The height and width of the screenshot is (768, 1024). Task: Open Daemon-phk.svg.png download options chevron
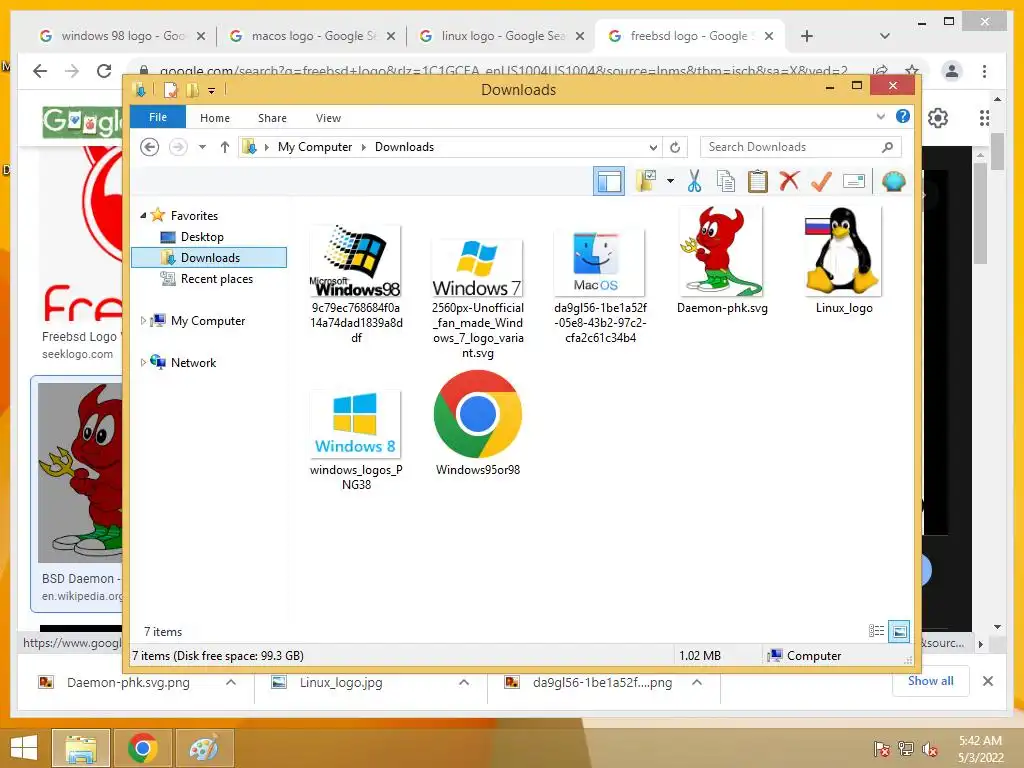[231, 682]
